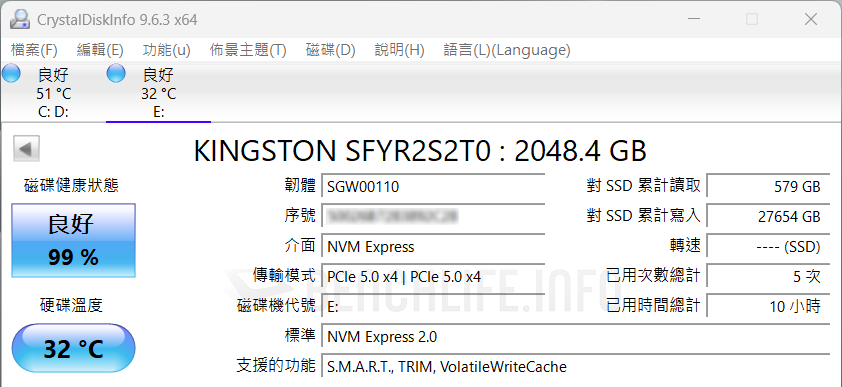Click the total host writes value 27654 GB

(x=768, y=216)
